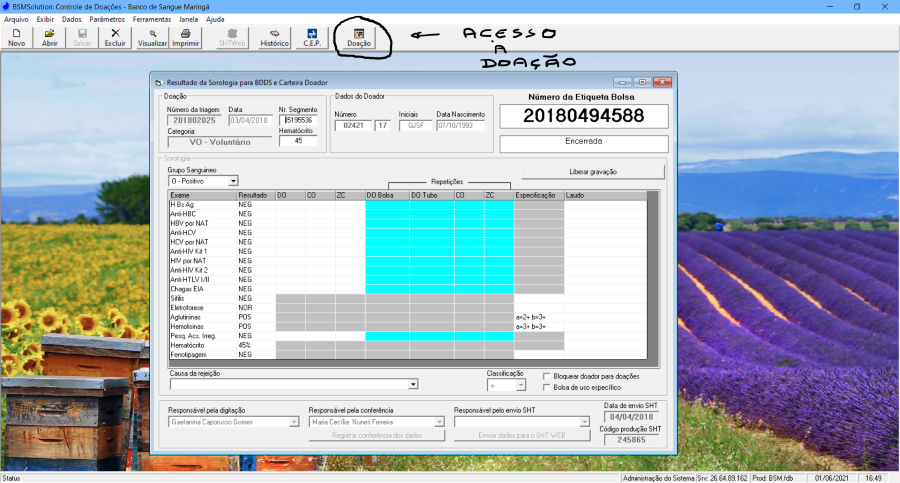Click the Hematócrito value field

coord(297,141)
